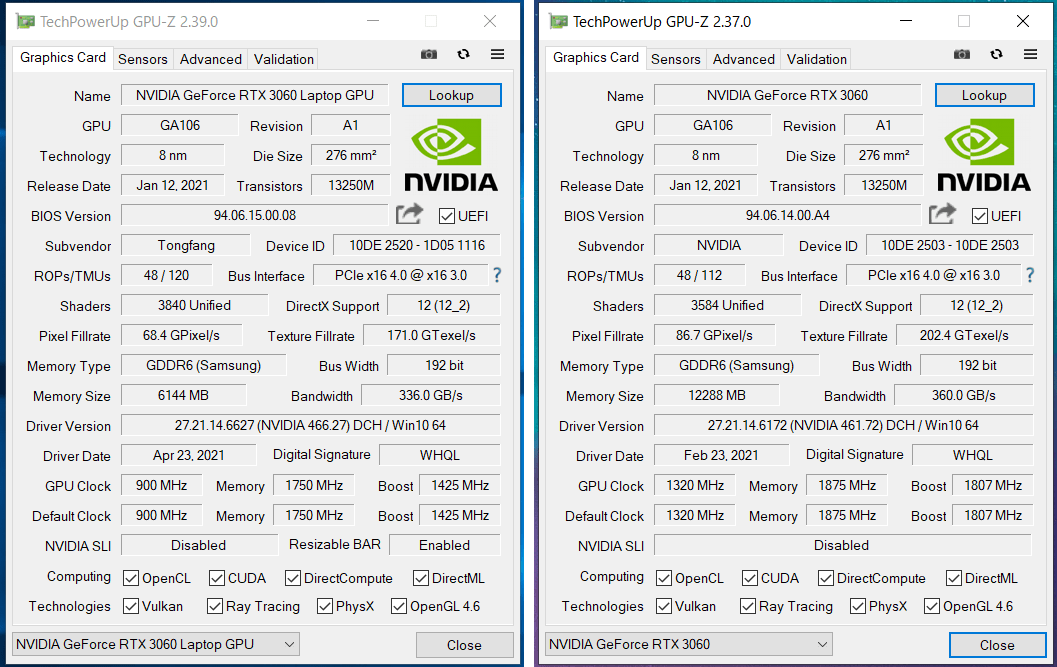Click Resizable BAR field showing Enabled
The image size is (1057, 667).
tap(445, 546)
